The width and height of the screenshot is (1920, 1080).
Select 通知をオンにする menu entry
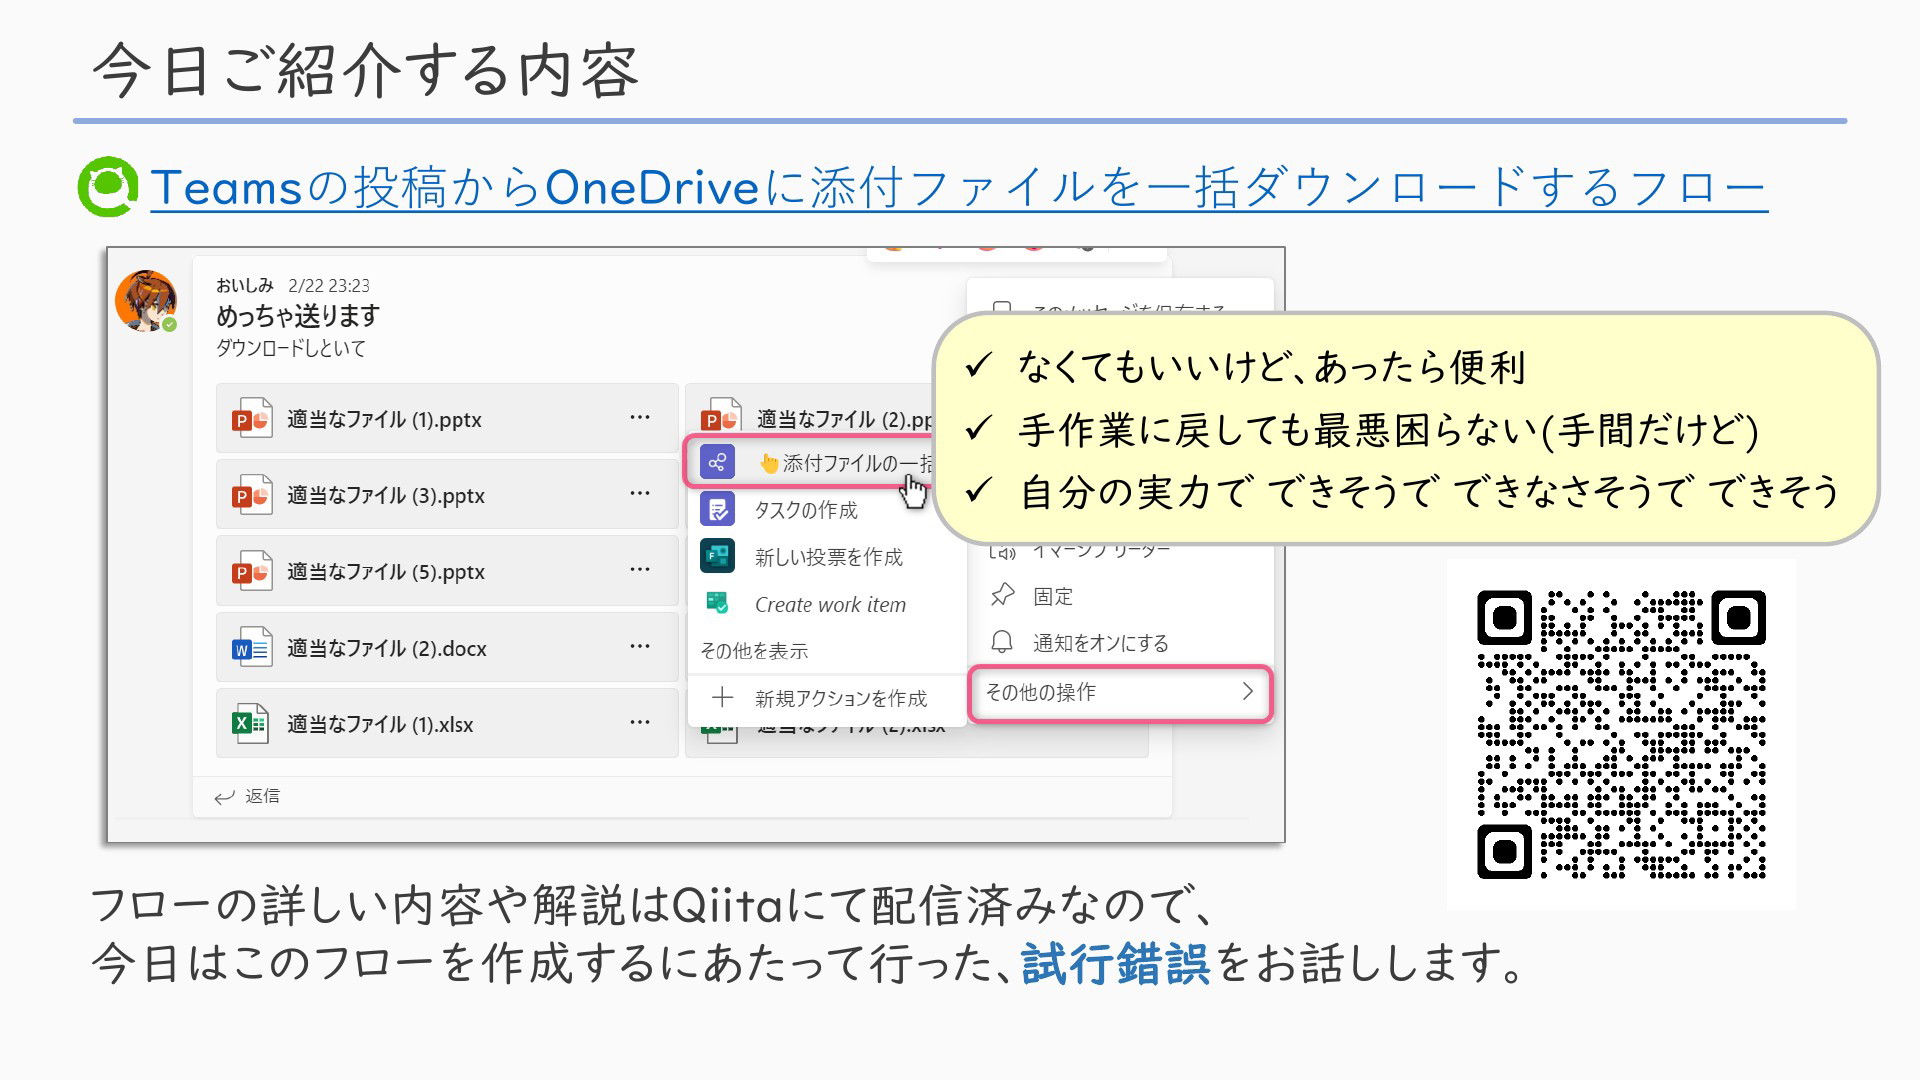[x=1120, y=643]
